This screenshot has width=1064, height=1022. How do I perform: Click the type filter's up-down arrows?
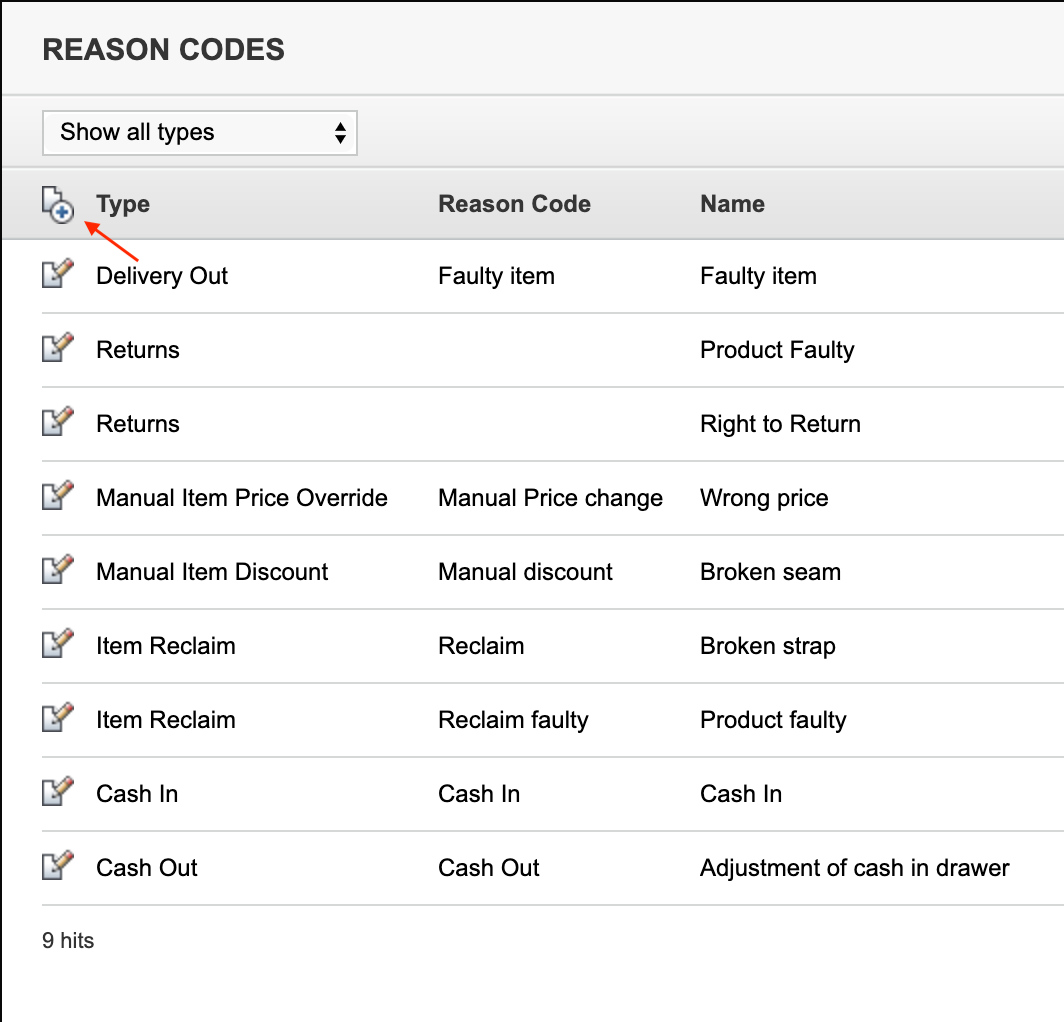(340, 132)
